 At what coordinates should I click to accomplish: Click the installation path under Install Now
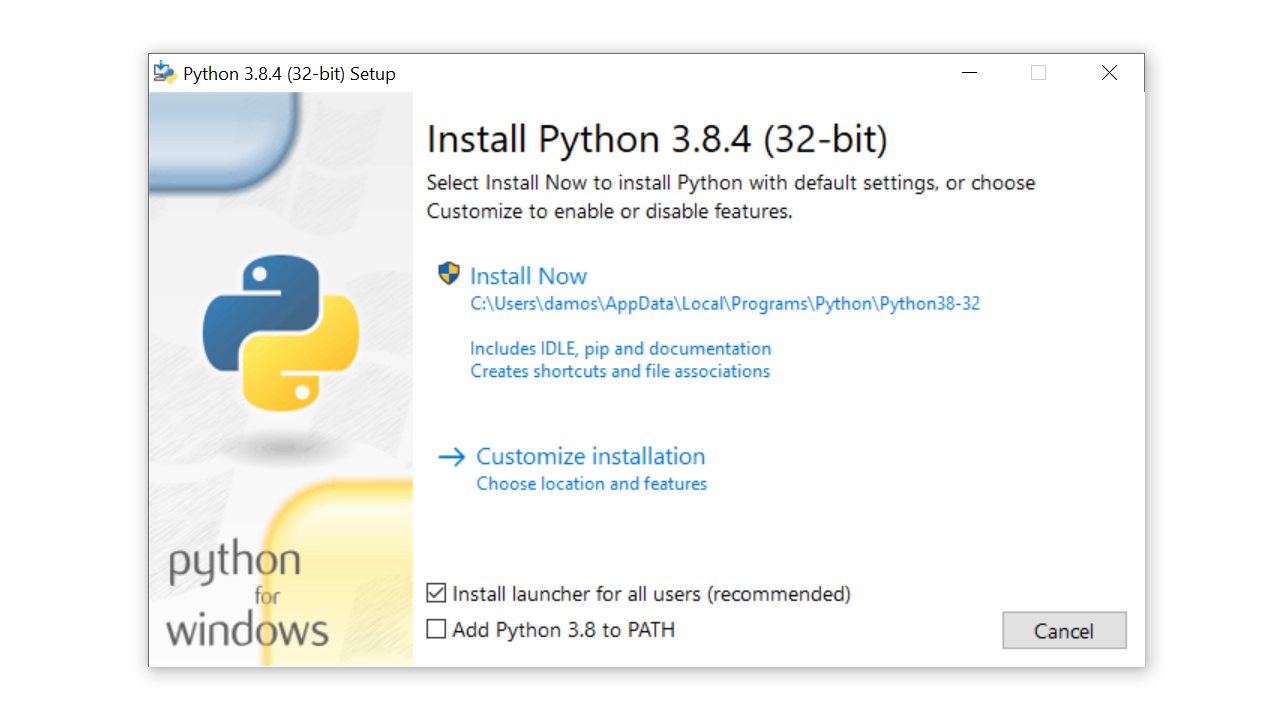point(724,303)
